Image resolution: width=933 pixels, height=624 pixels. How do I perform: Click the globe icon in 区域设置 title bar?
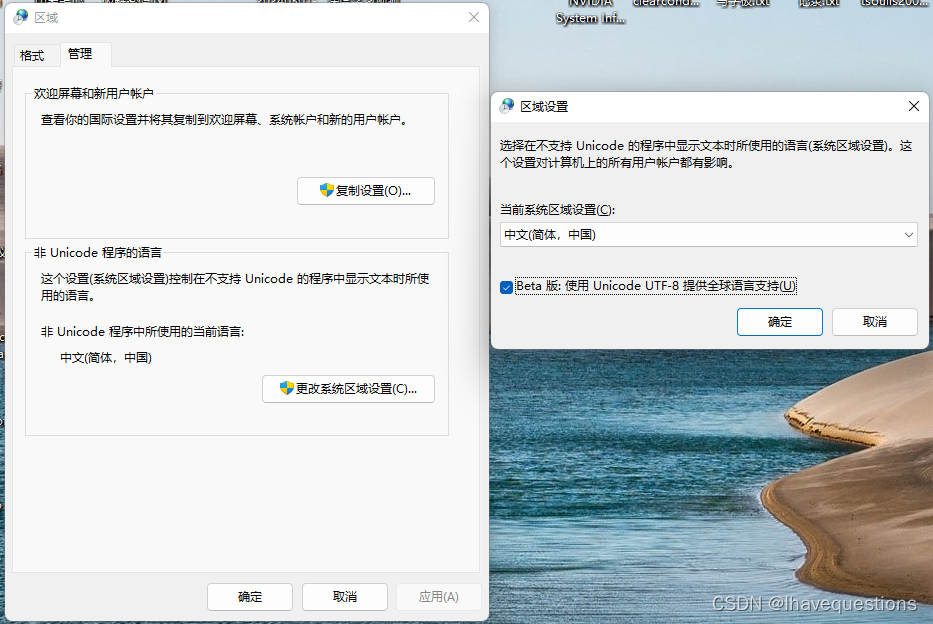(507, 106)
